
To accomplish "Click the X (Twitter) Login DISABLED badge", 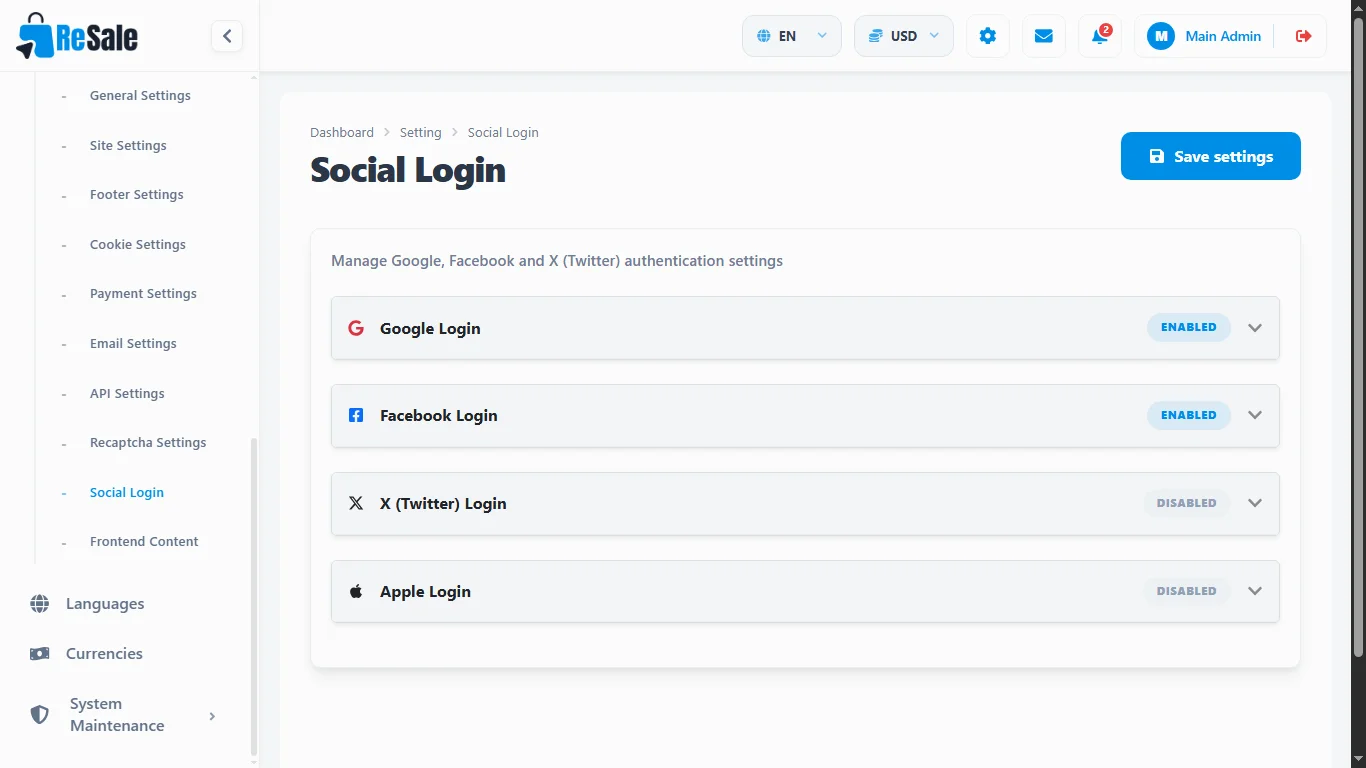I will click(x=1187, y=503).
